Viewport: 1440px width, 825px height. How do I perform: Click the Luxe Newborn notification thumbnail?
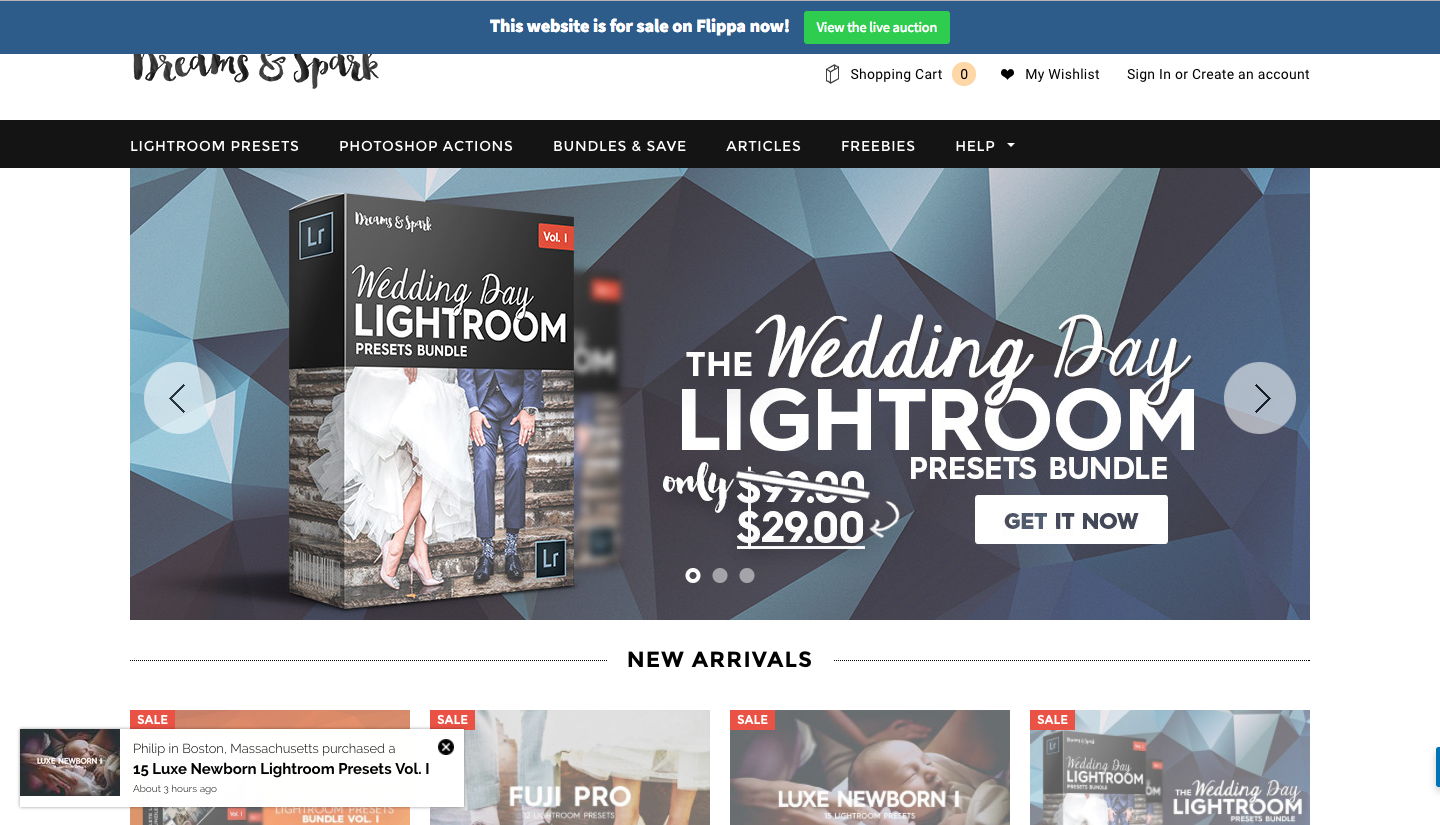[x=70, y=762]
